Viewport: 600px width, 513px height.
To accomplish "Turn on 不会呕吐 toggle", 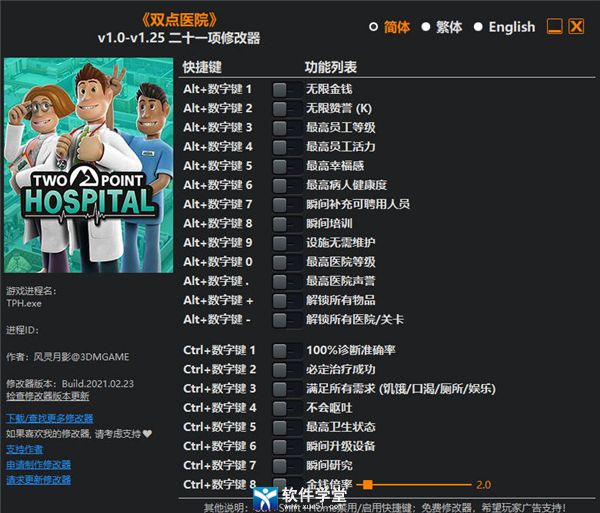I will (287, 408).
